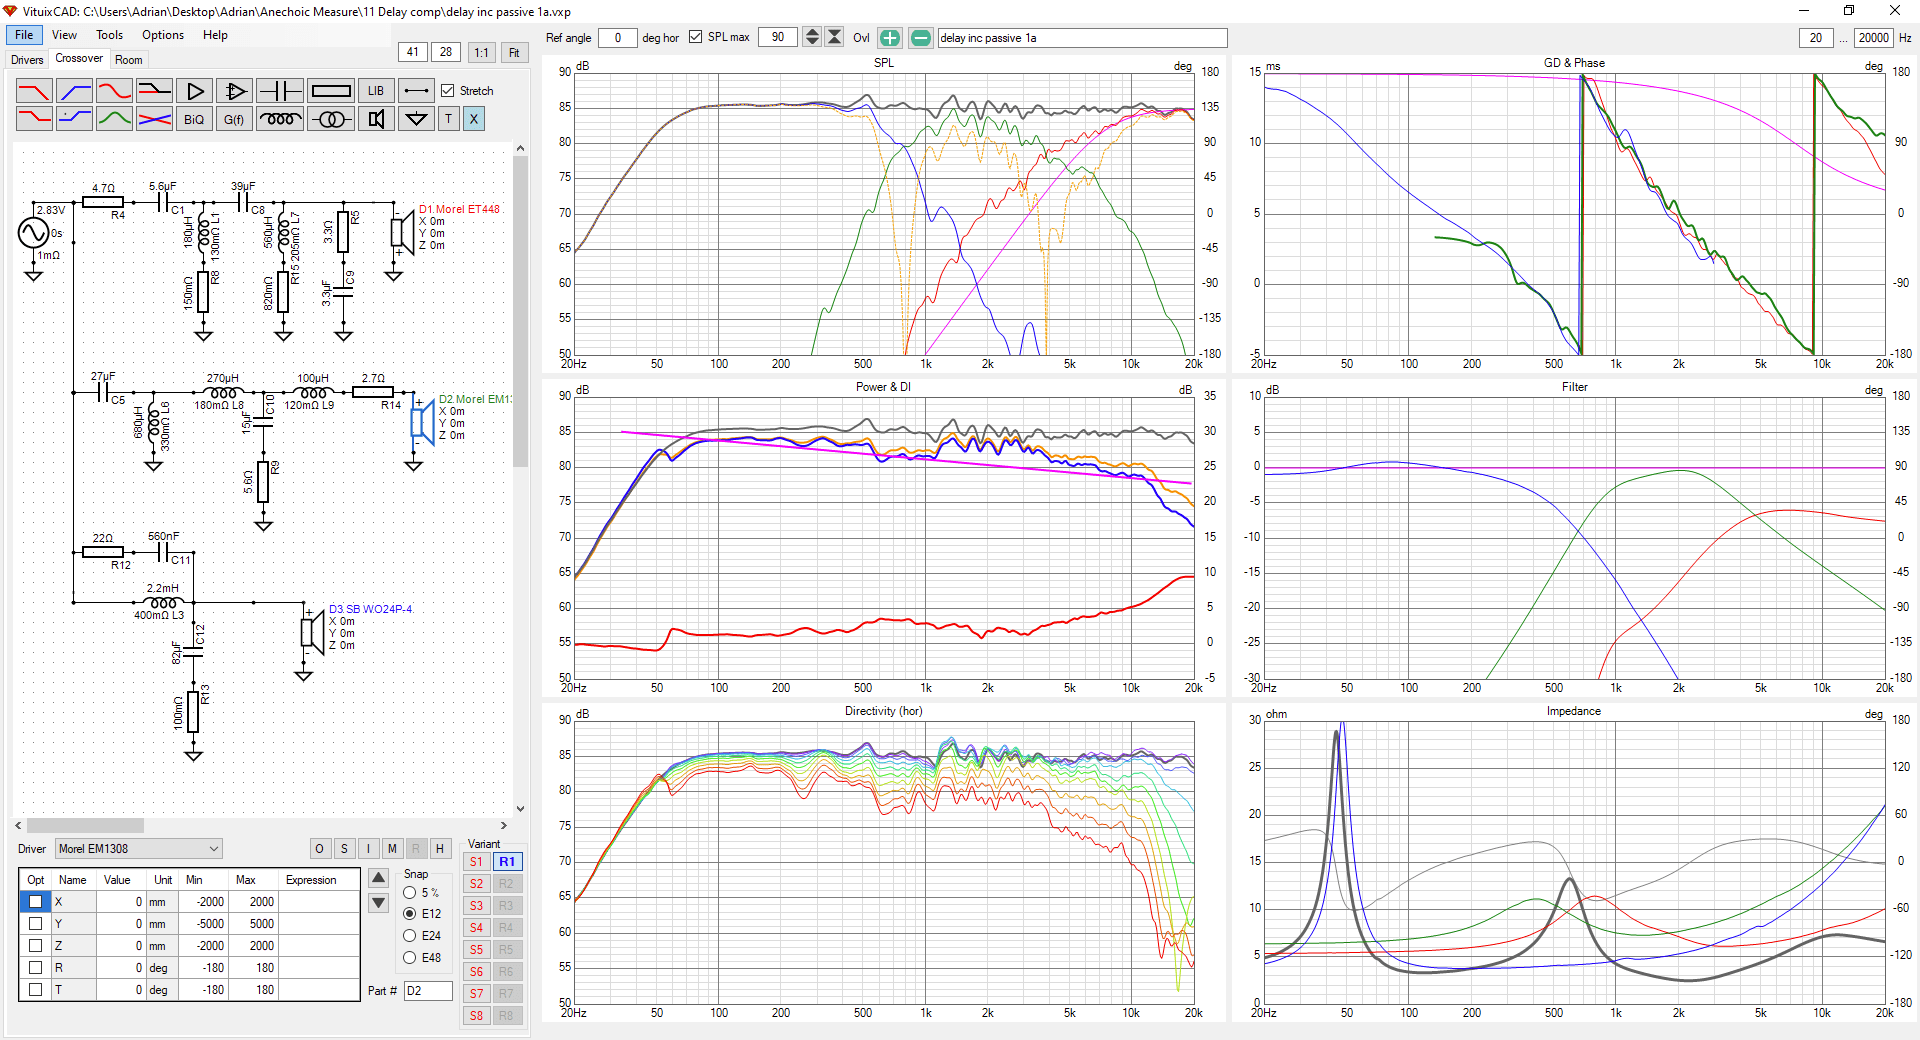Add a loudspeaker driver to the schematic
Screen dimensions: 1920x1040
coord(376,119)
